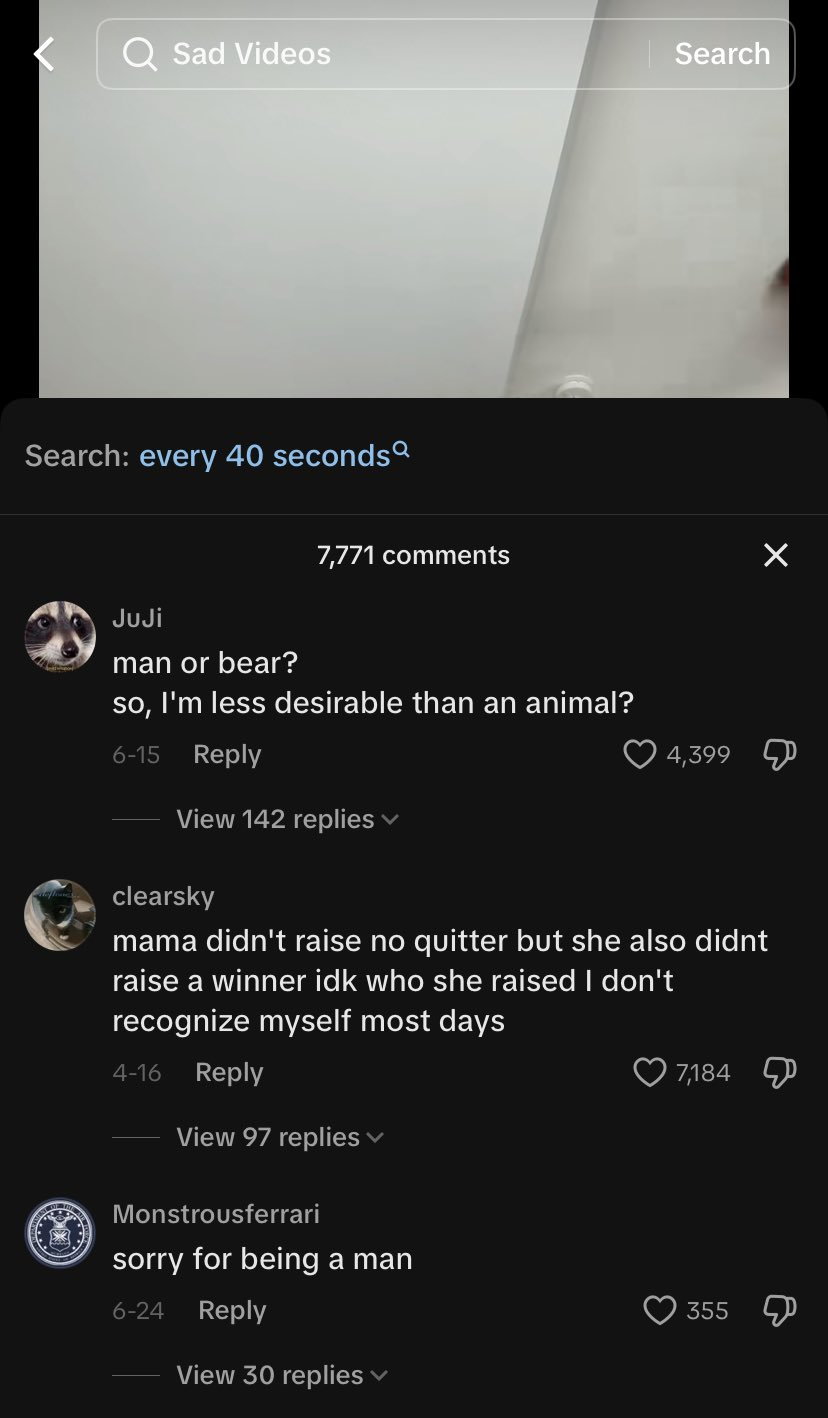
Task: Tap the back arrow icon
Action: point(44,54)
